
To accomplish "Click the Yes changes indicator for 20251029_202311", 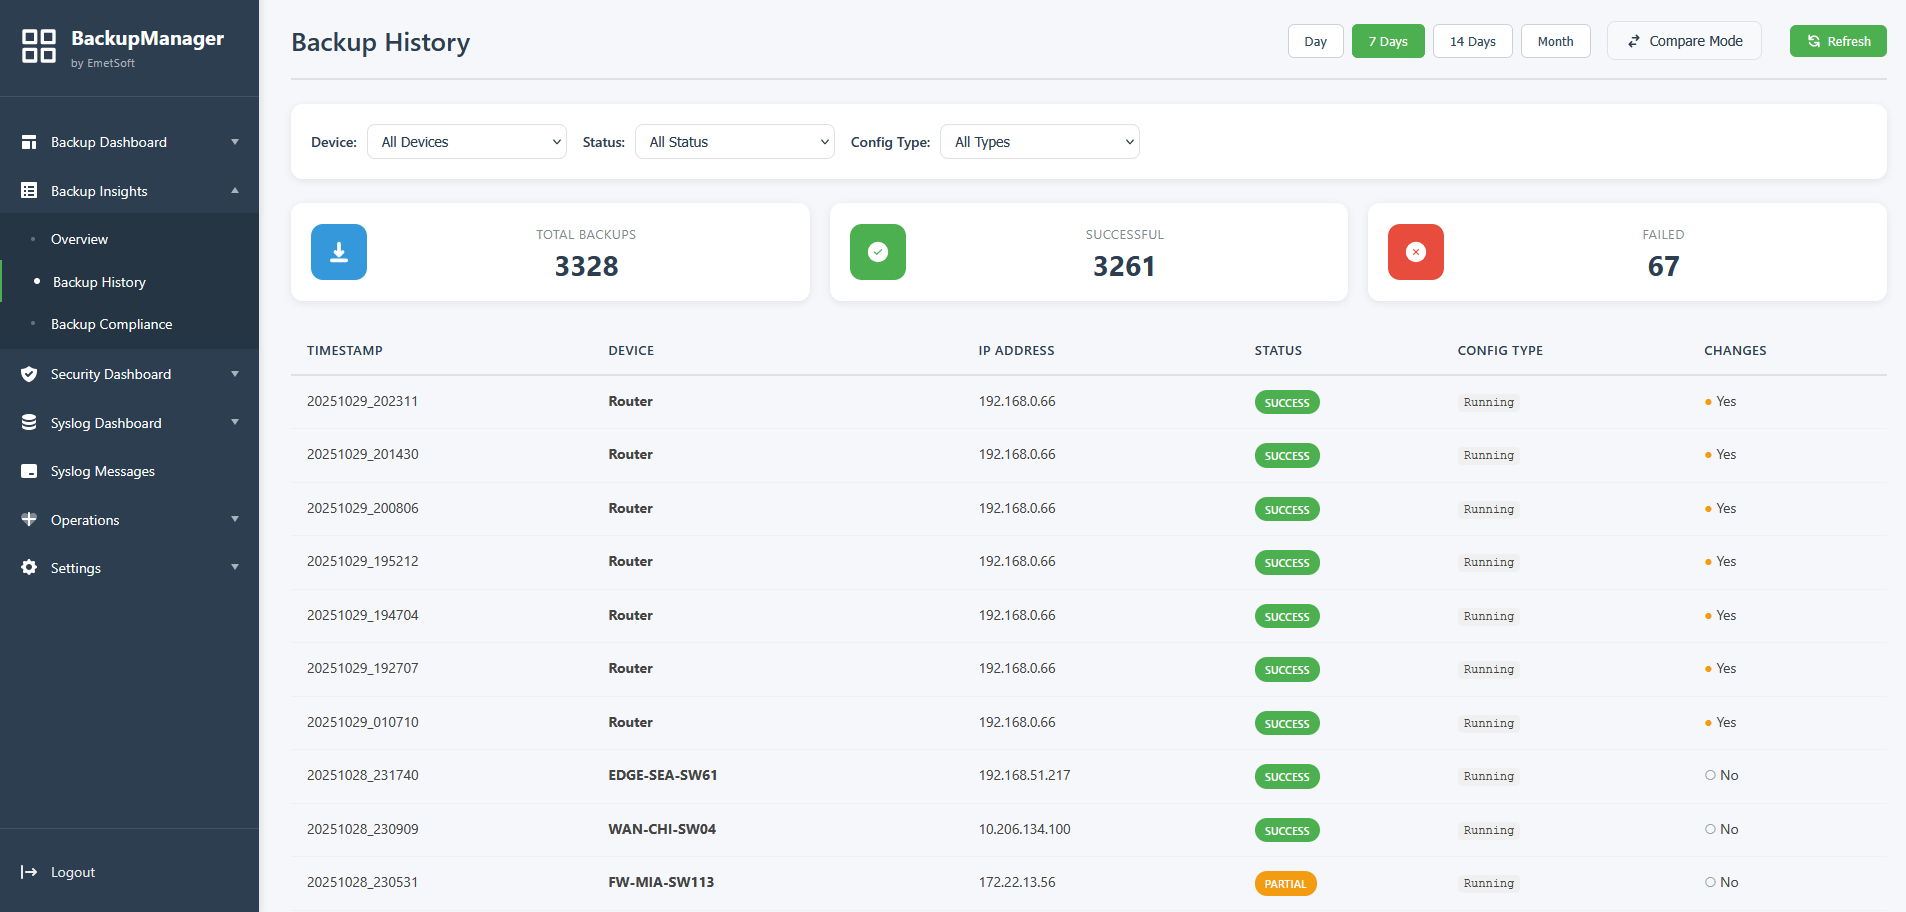I will [1720, 401].
